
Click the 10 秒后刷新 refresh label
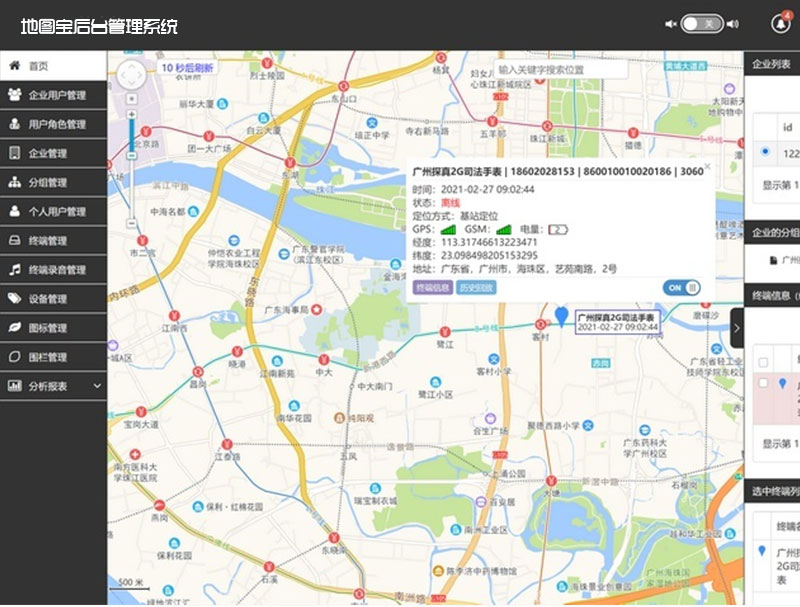[187, 68]
